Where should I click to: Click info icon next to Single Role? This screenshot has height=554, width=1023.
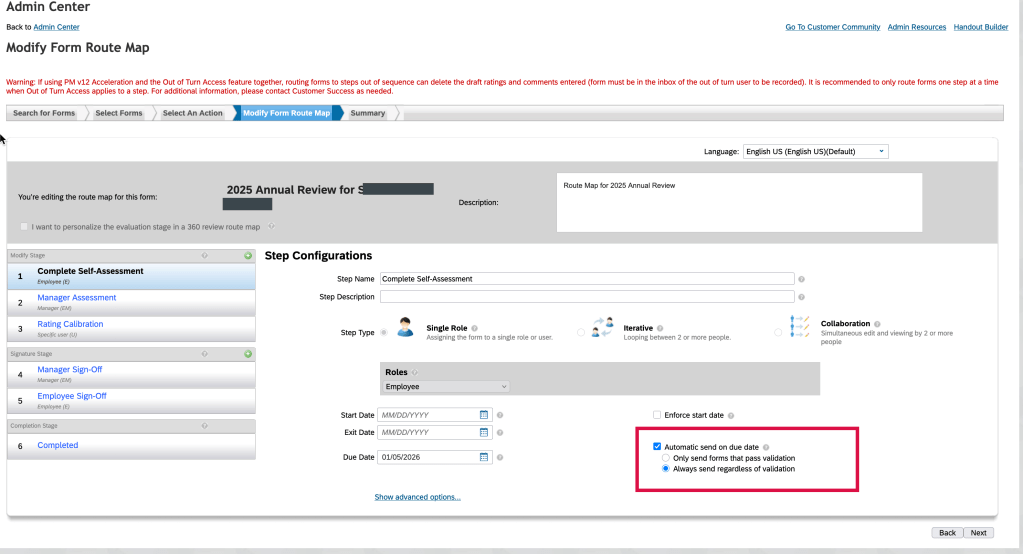474,327
